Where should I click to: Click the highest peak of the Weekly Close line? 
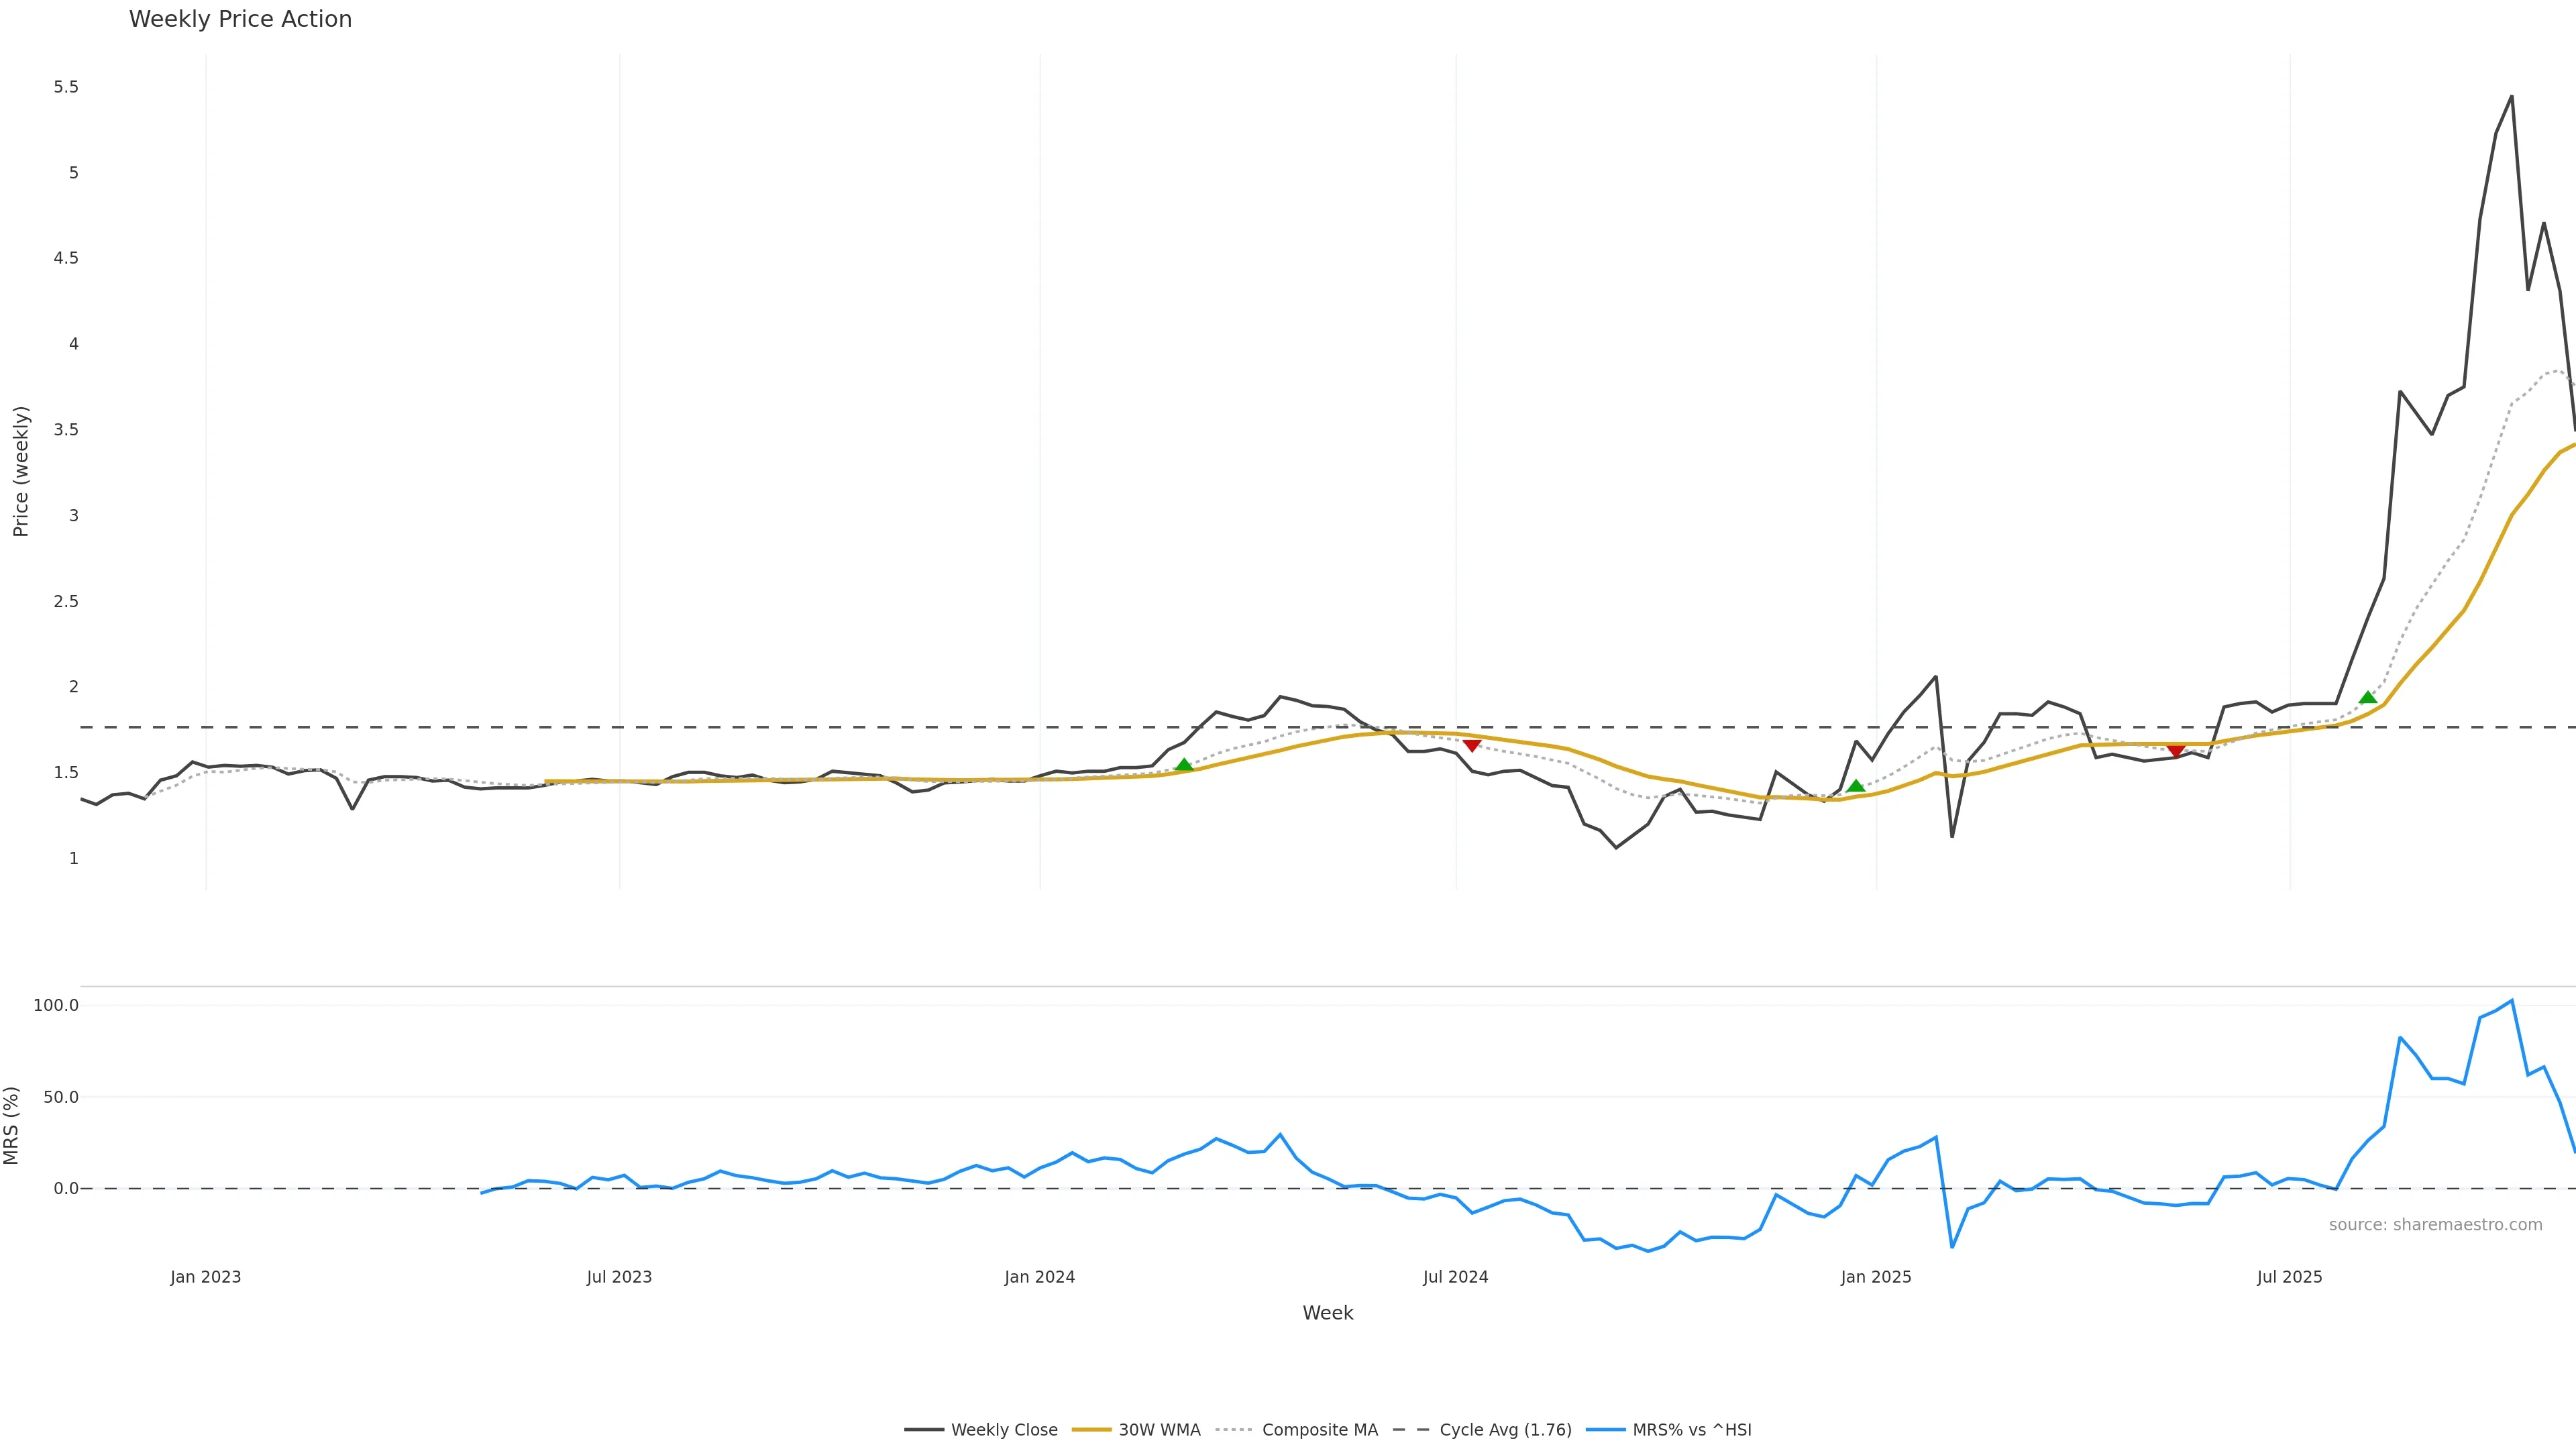point(2511,97)
